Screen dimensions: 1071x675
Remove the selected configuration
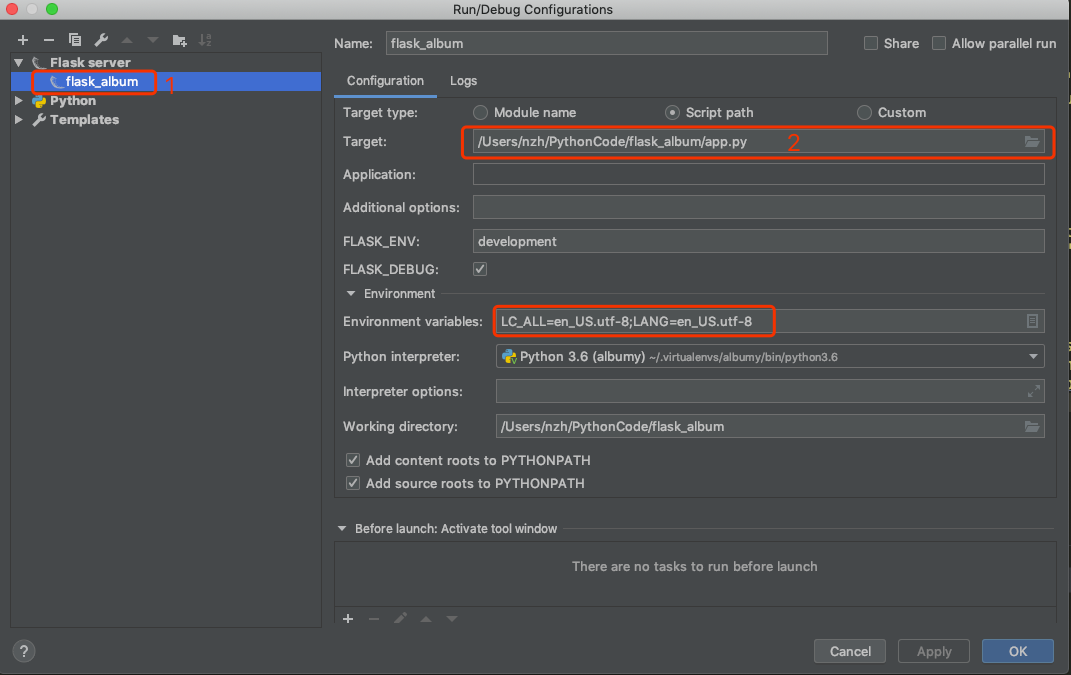pos(48,40)
